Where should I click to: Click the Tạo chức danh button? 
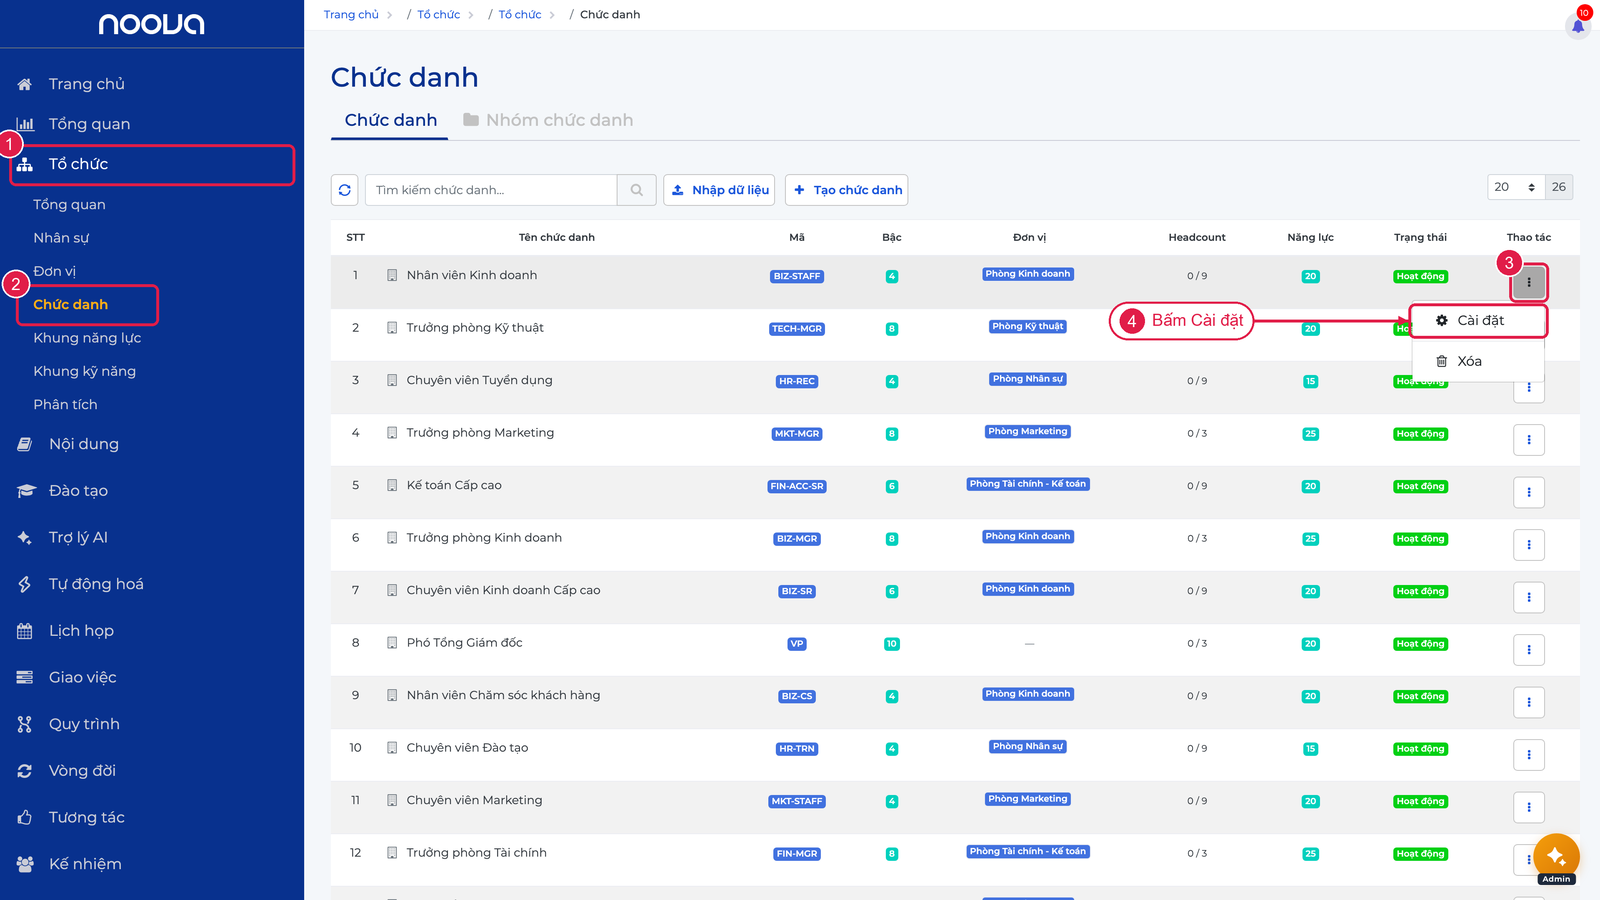[847, 190]
